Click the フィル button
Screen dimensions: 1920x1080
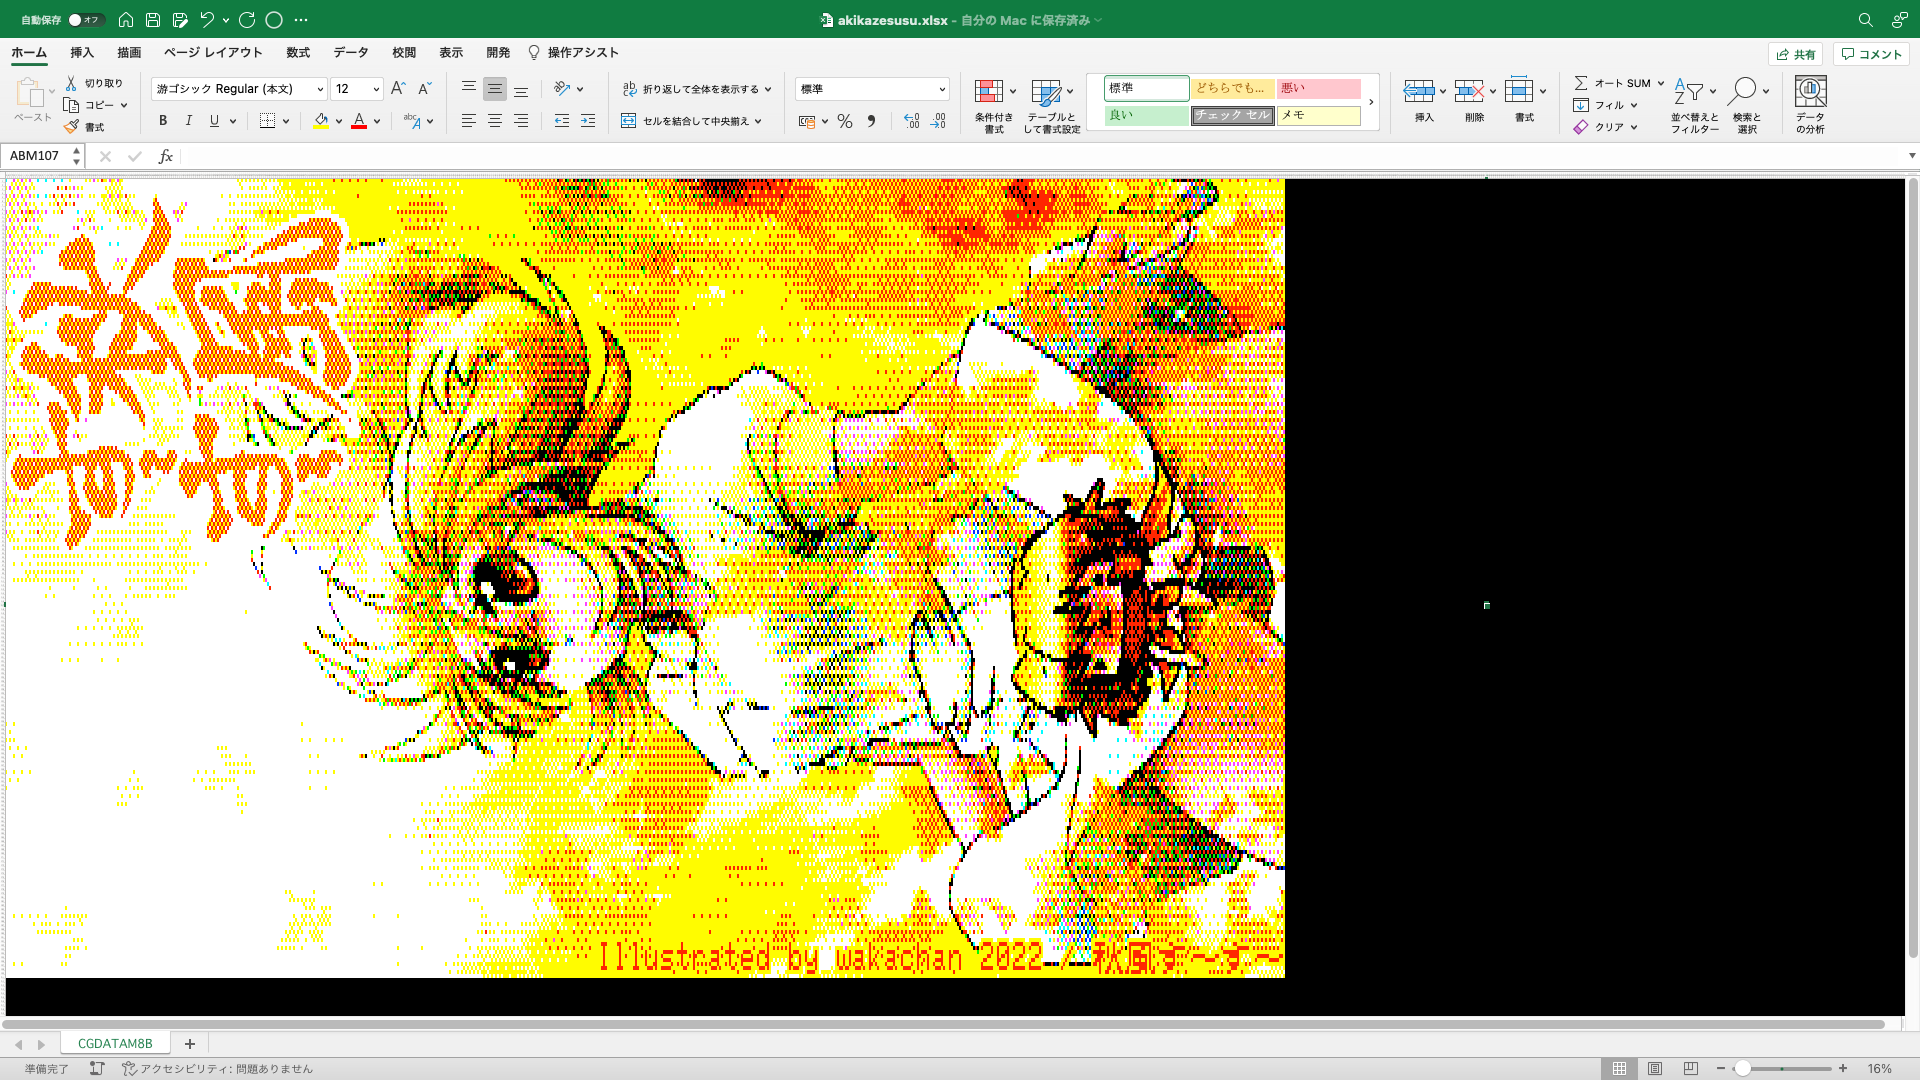pos(1606,105)
